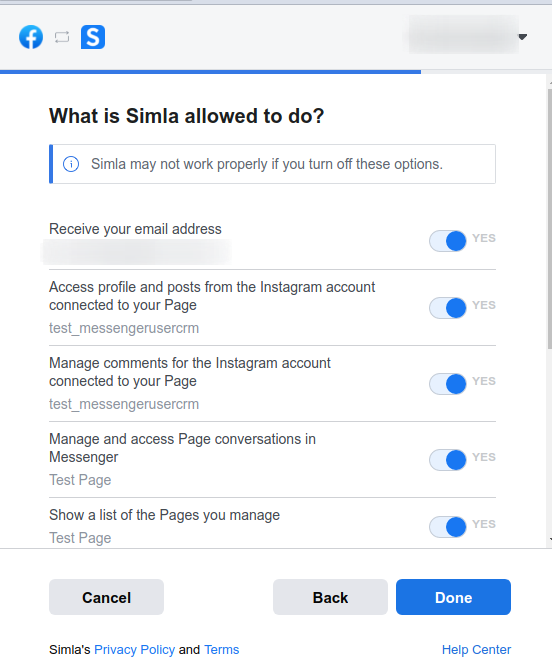
Task: Click the scrollbar down arrow
Action: (550, 539)
